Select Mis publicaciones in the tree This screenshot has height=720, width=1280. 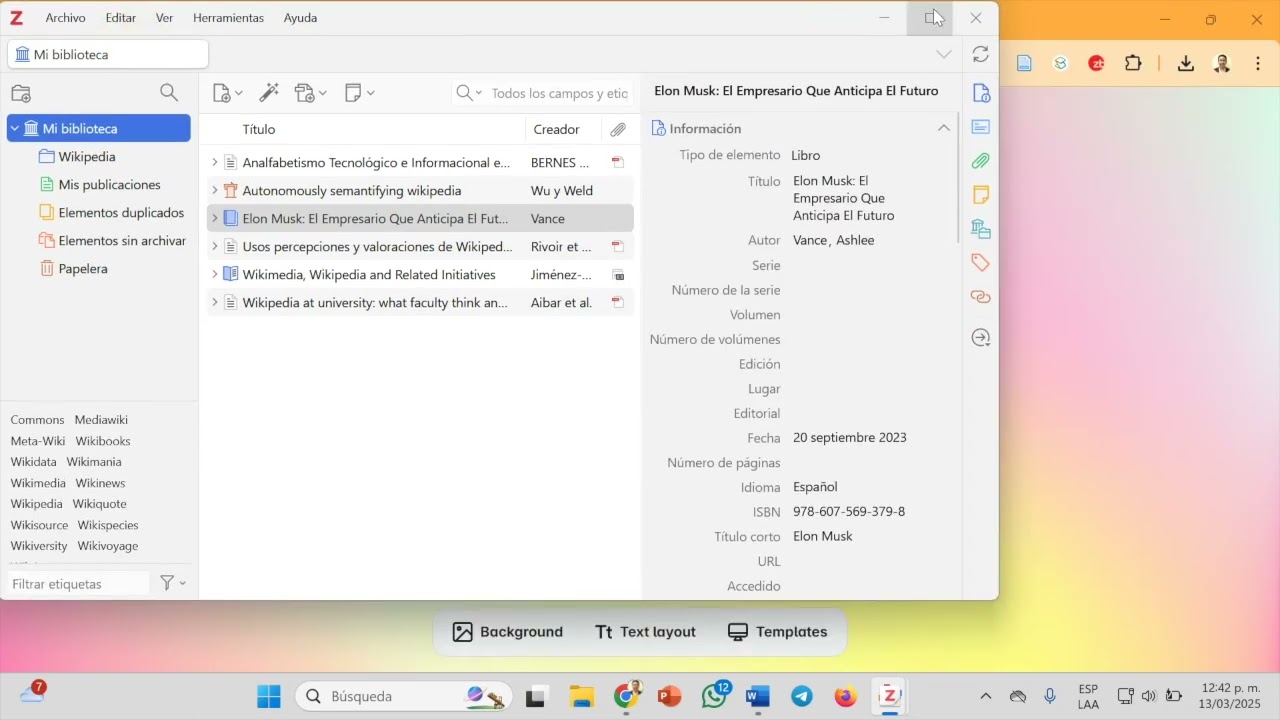coord(109,185)
